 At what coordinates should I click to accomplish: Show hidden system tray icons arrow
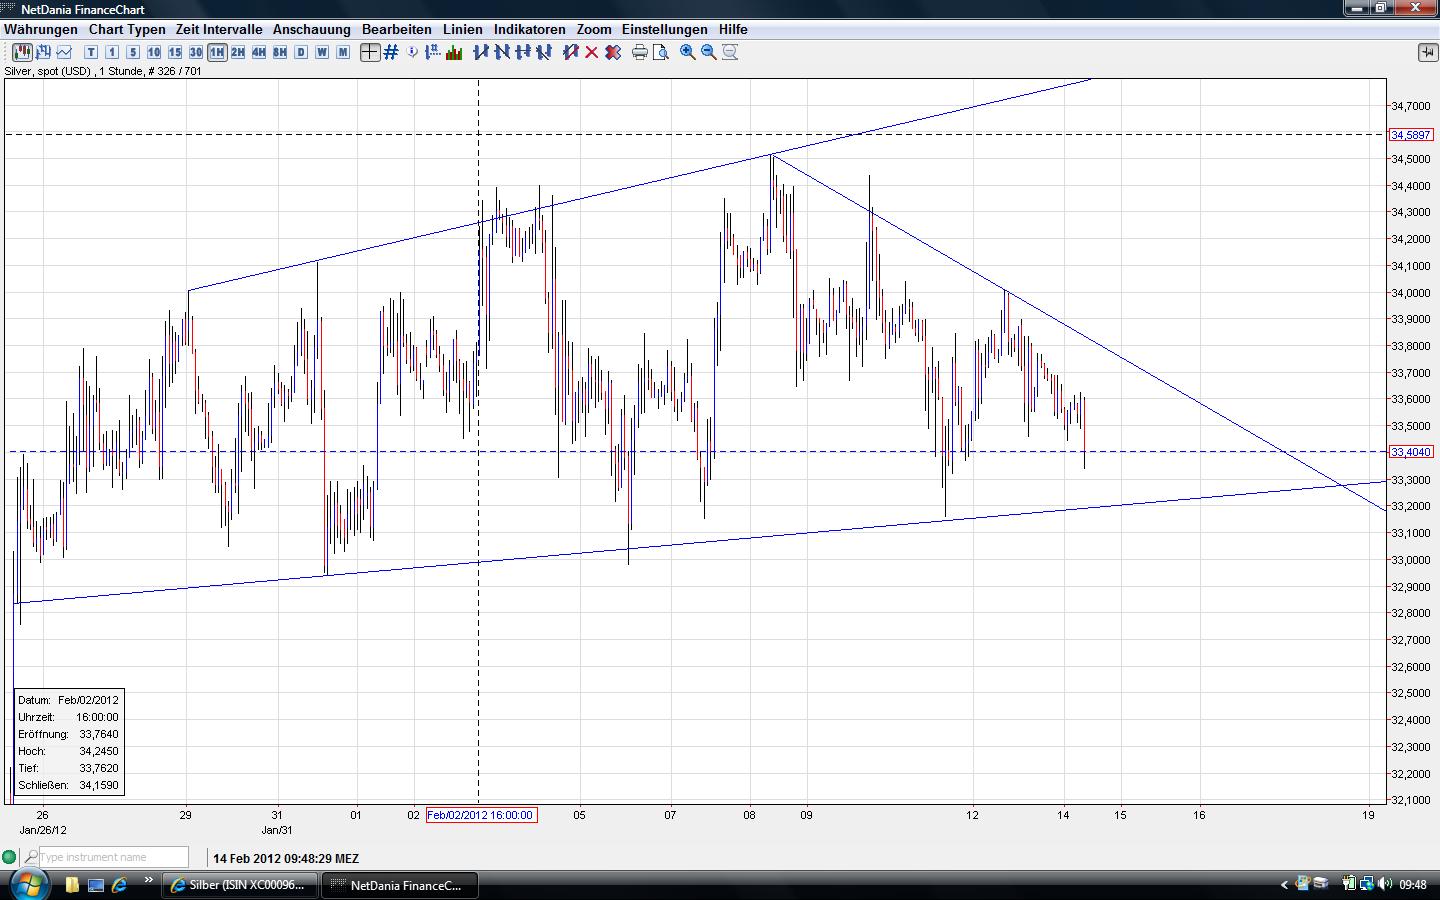tap(1285, 884)
